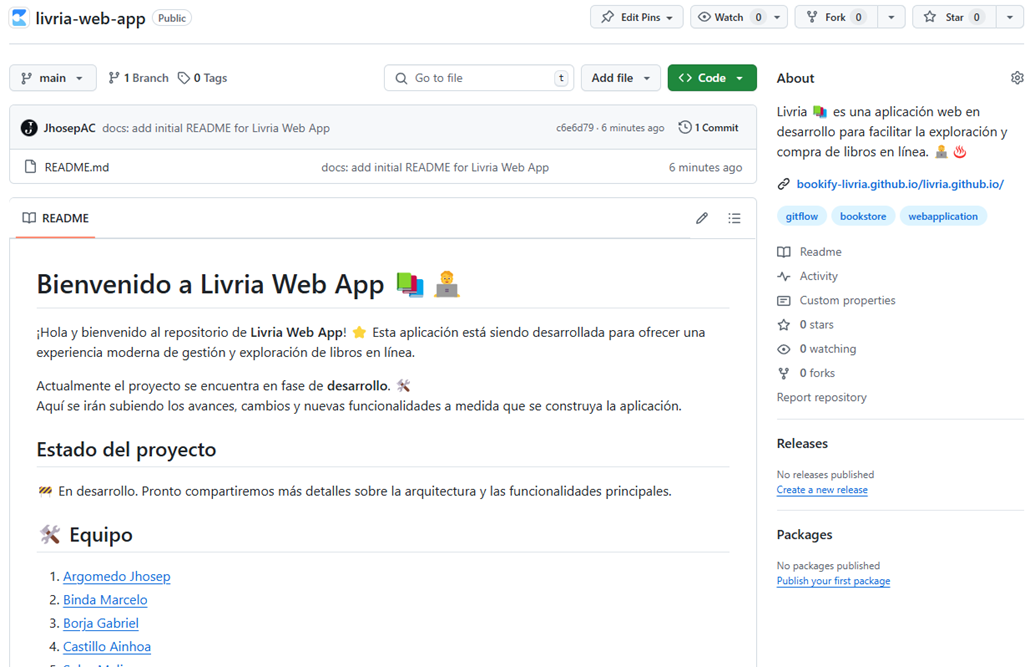Open the main branch selector
Viewport: 1035px width, 667px height.
point(53,78)
